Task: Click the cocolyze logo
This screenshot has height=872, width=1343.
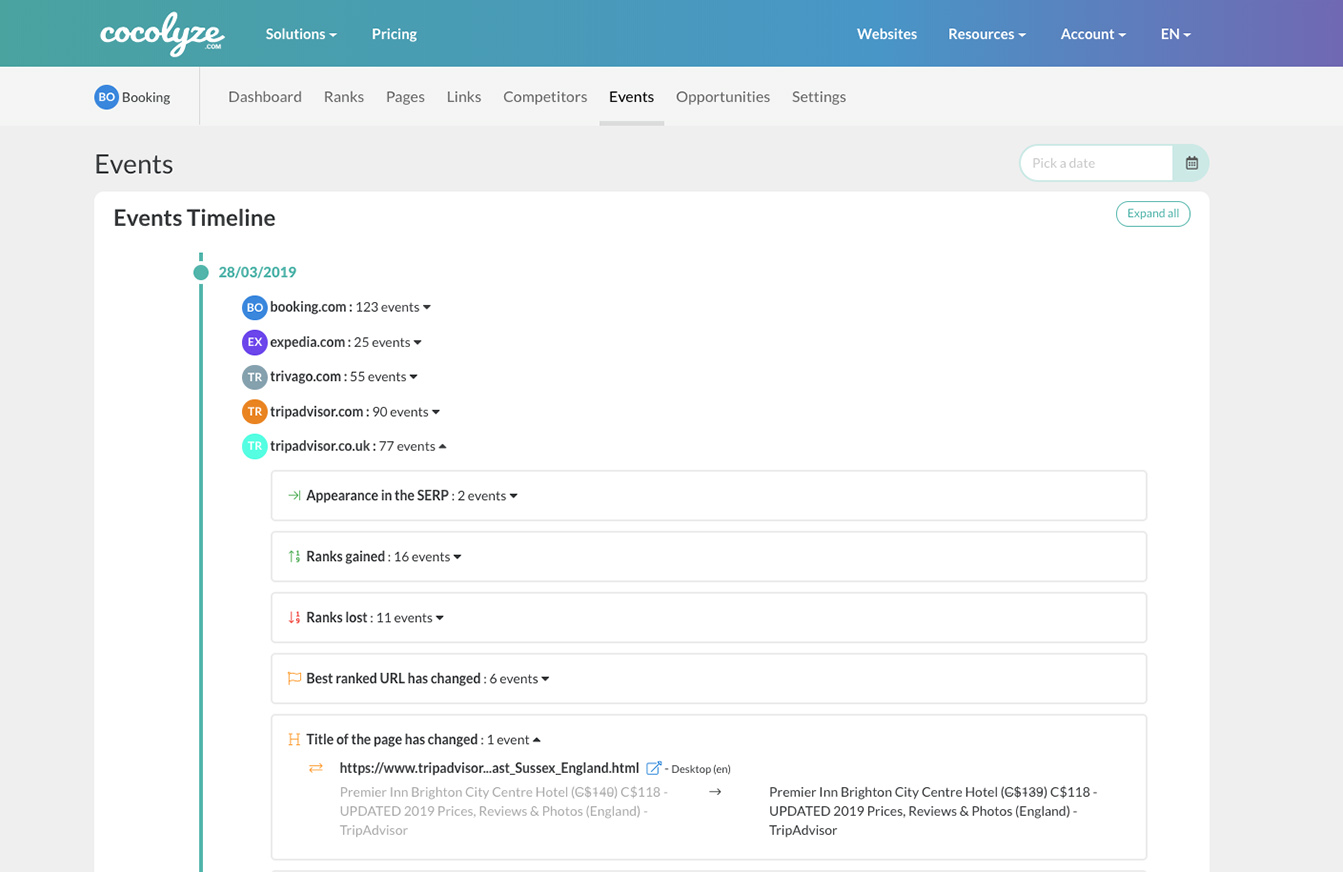Action: pos(162,34)
